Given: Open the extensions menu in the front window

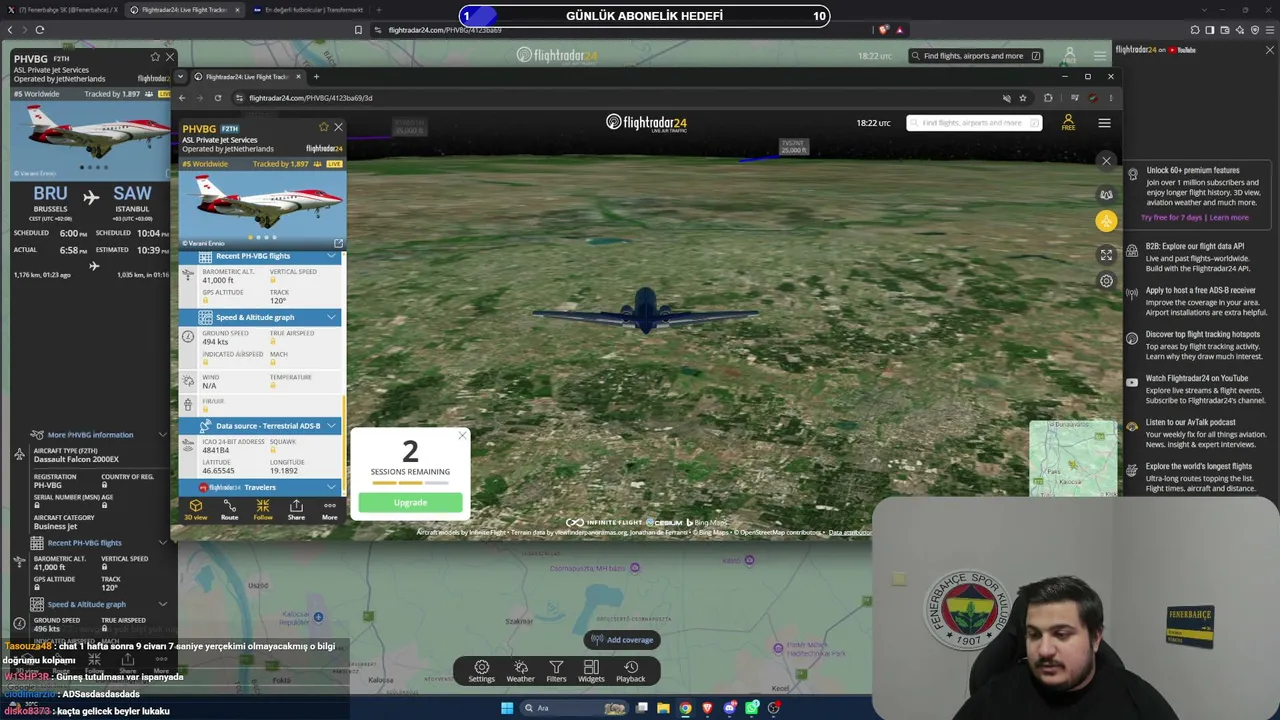Looking at the screenshot, I should pos(1048,98).
